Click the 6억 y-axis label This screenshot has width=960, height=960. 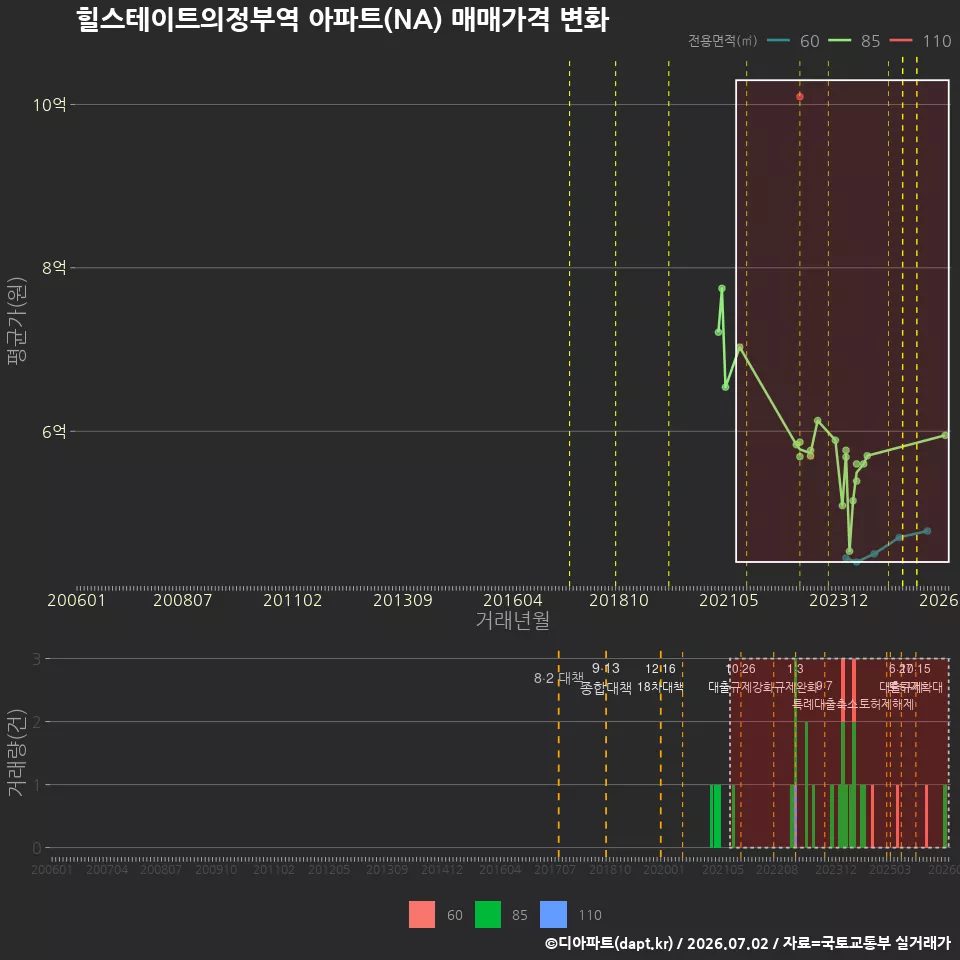pyautogui.click(x=54, y=432)
